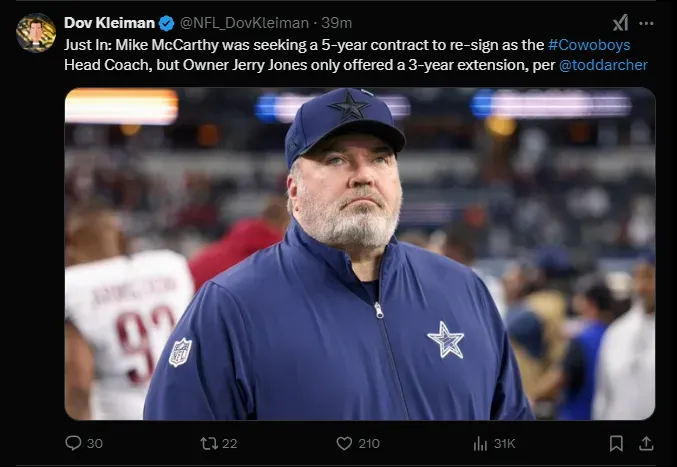Viewport: 677px width, 467px height.
Task: View post analytics bar chart icon
Action: (x=480, y=443)
